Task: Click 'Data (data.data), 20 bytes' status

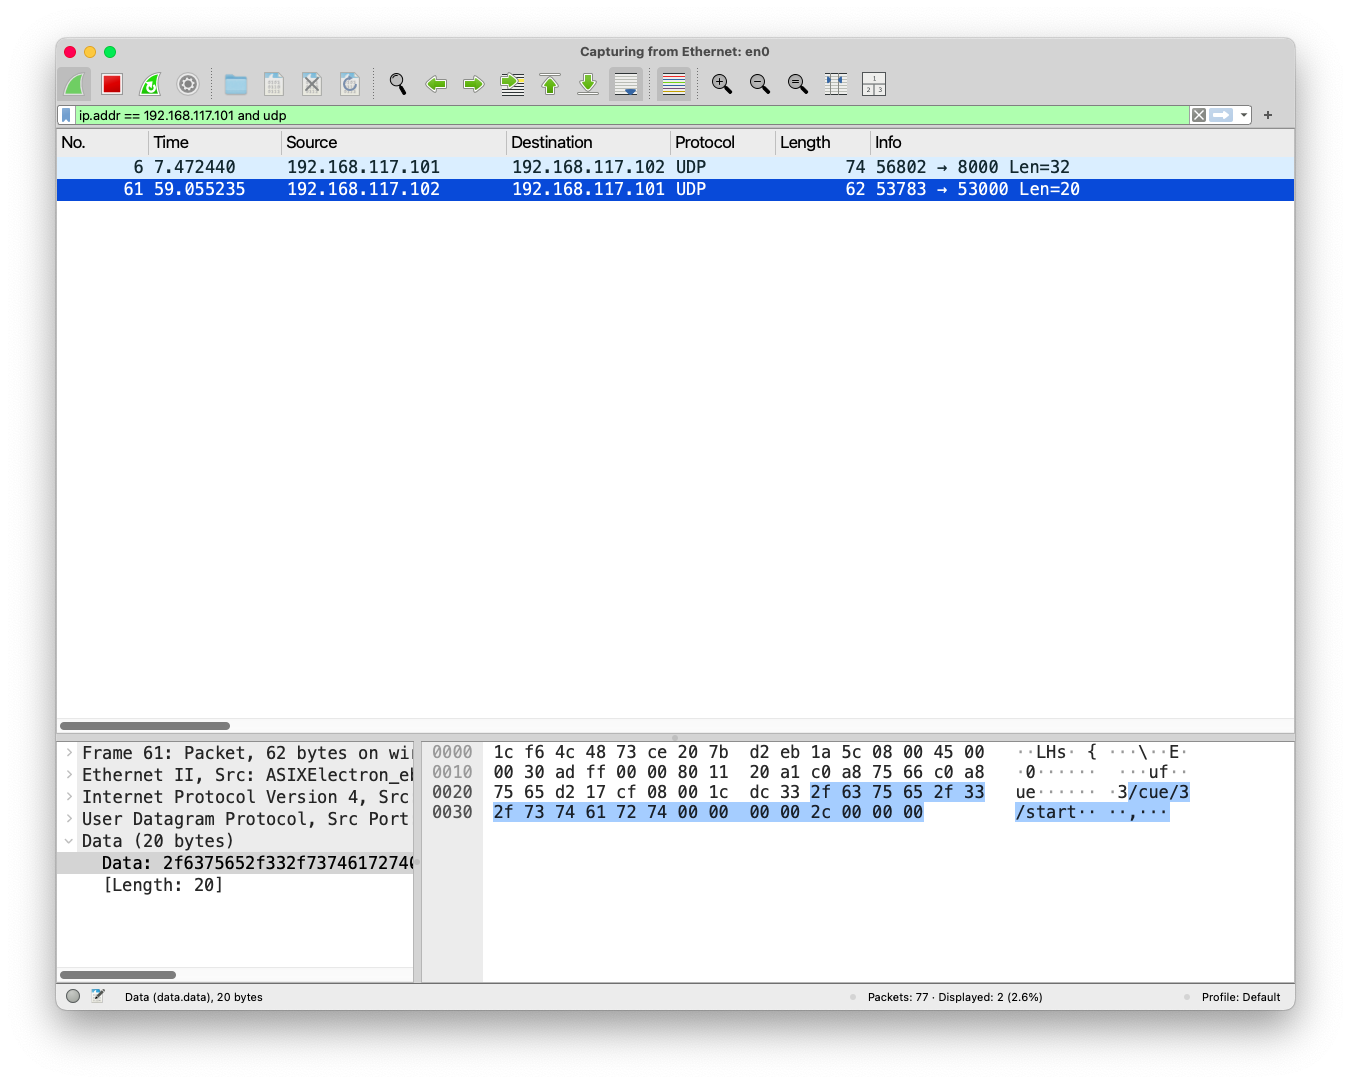Action: tap(194, 997)
